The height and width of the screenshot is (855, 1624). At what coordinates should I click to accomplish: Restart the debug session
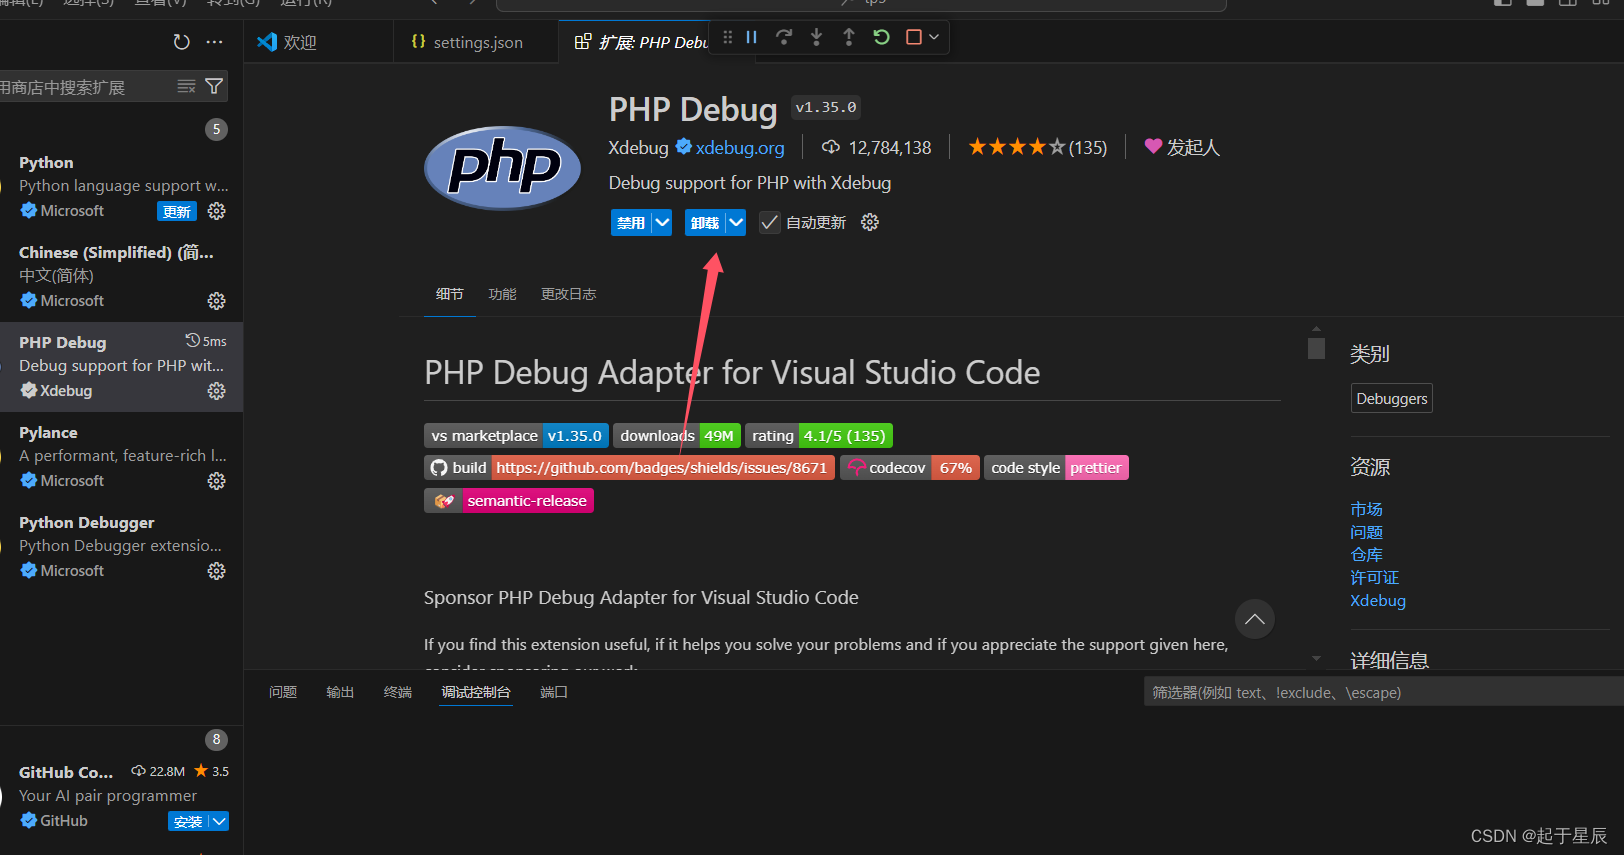point(881,37)
